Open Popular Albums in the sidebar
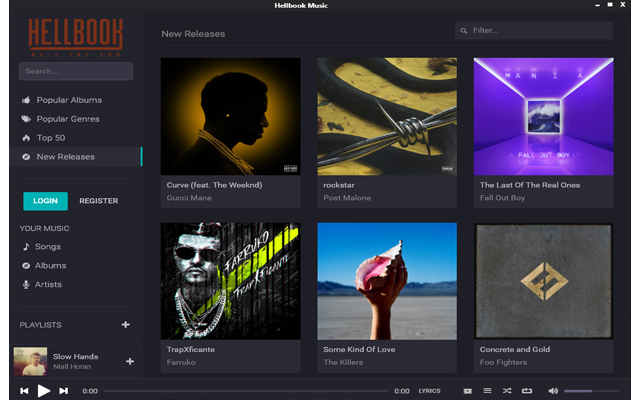The image size is (640, 400). (x=69, y=100)
